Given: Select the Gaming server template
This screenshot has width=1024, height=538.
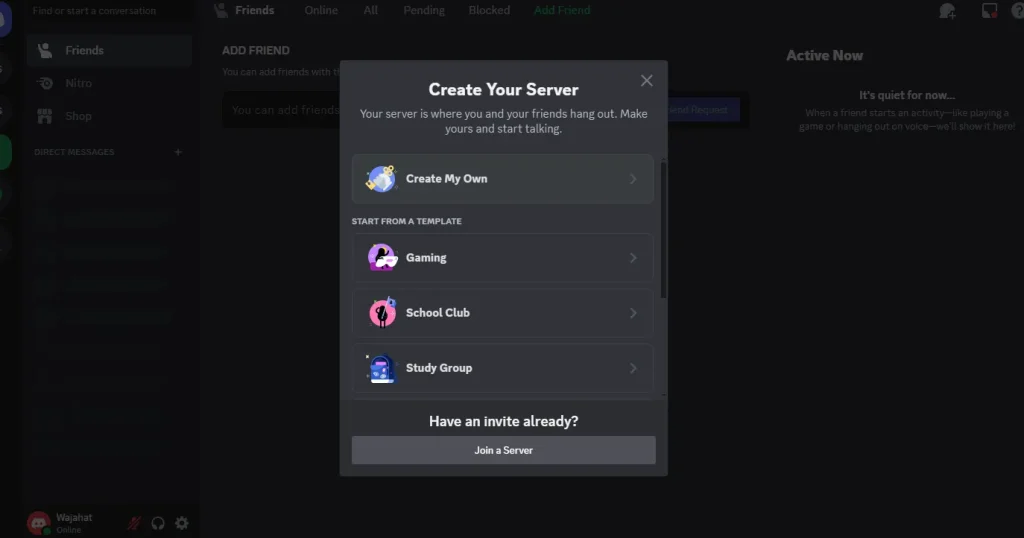Looking at the screenshot, I should pos(502,258).
